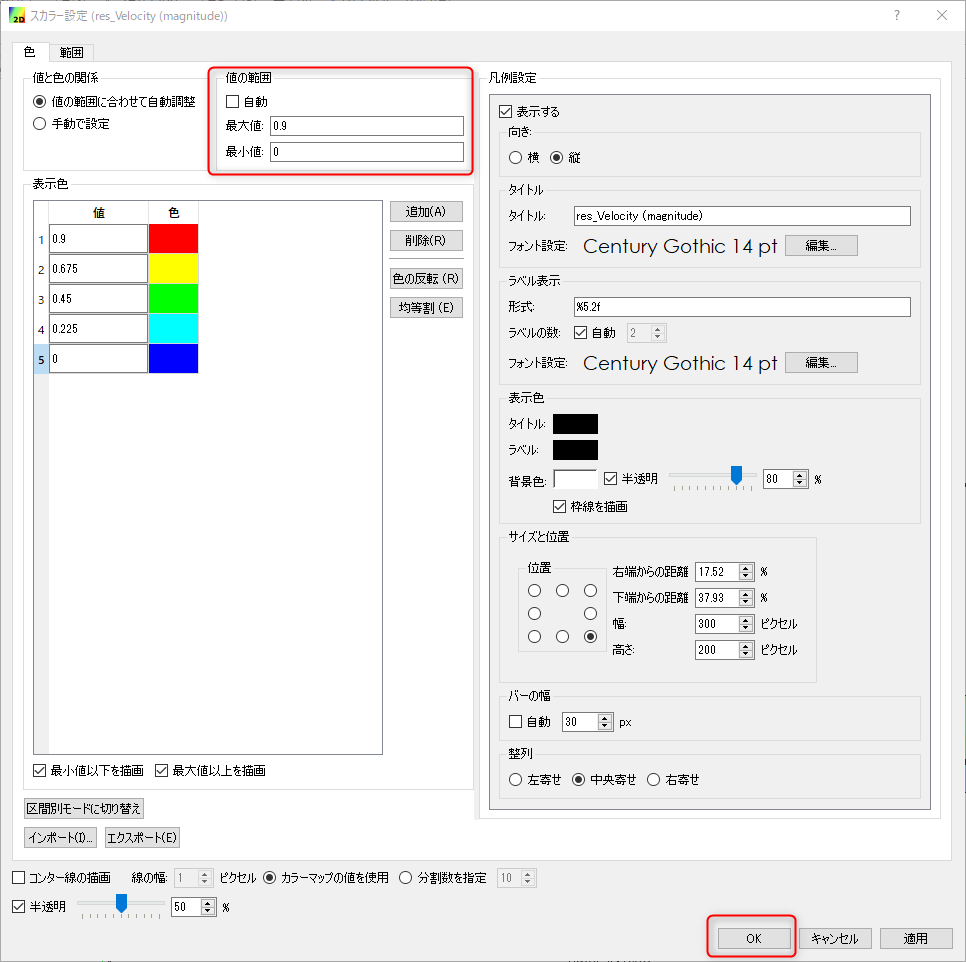The width and height of the screenshot is (966, 962).
Task: Click value cell 0.225 in row 4
Action: pyautogui.click(x=98, y=328)
